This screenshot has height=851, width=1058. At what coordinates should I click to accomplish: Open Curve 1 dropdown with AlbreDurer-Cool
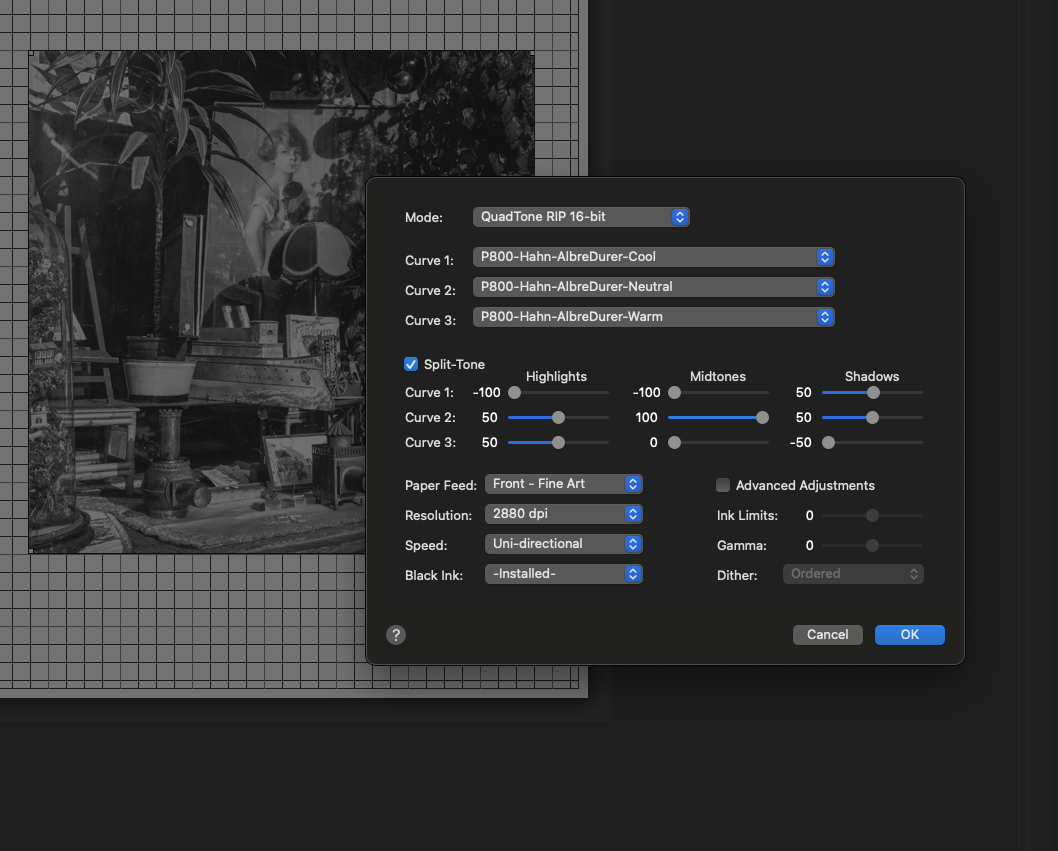click(653, 257)
